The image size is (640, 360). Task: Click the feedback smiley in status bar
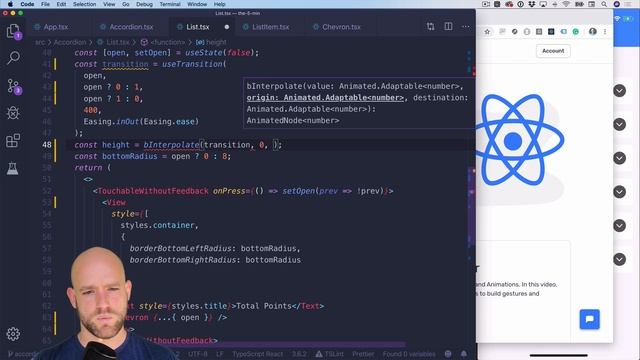pos(448,354)
